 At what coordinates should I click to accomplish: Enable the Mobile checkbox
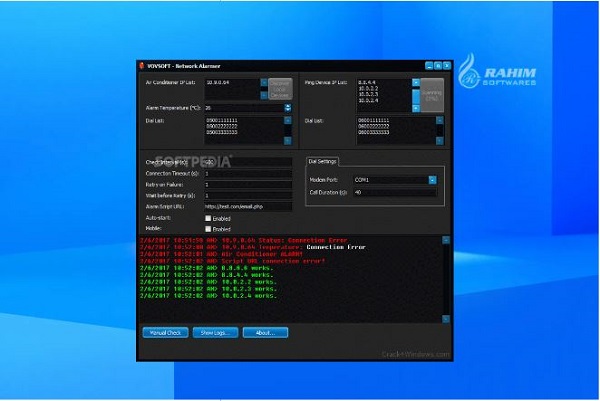click(208, 229)
